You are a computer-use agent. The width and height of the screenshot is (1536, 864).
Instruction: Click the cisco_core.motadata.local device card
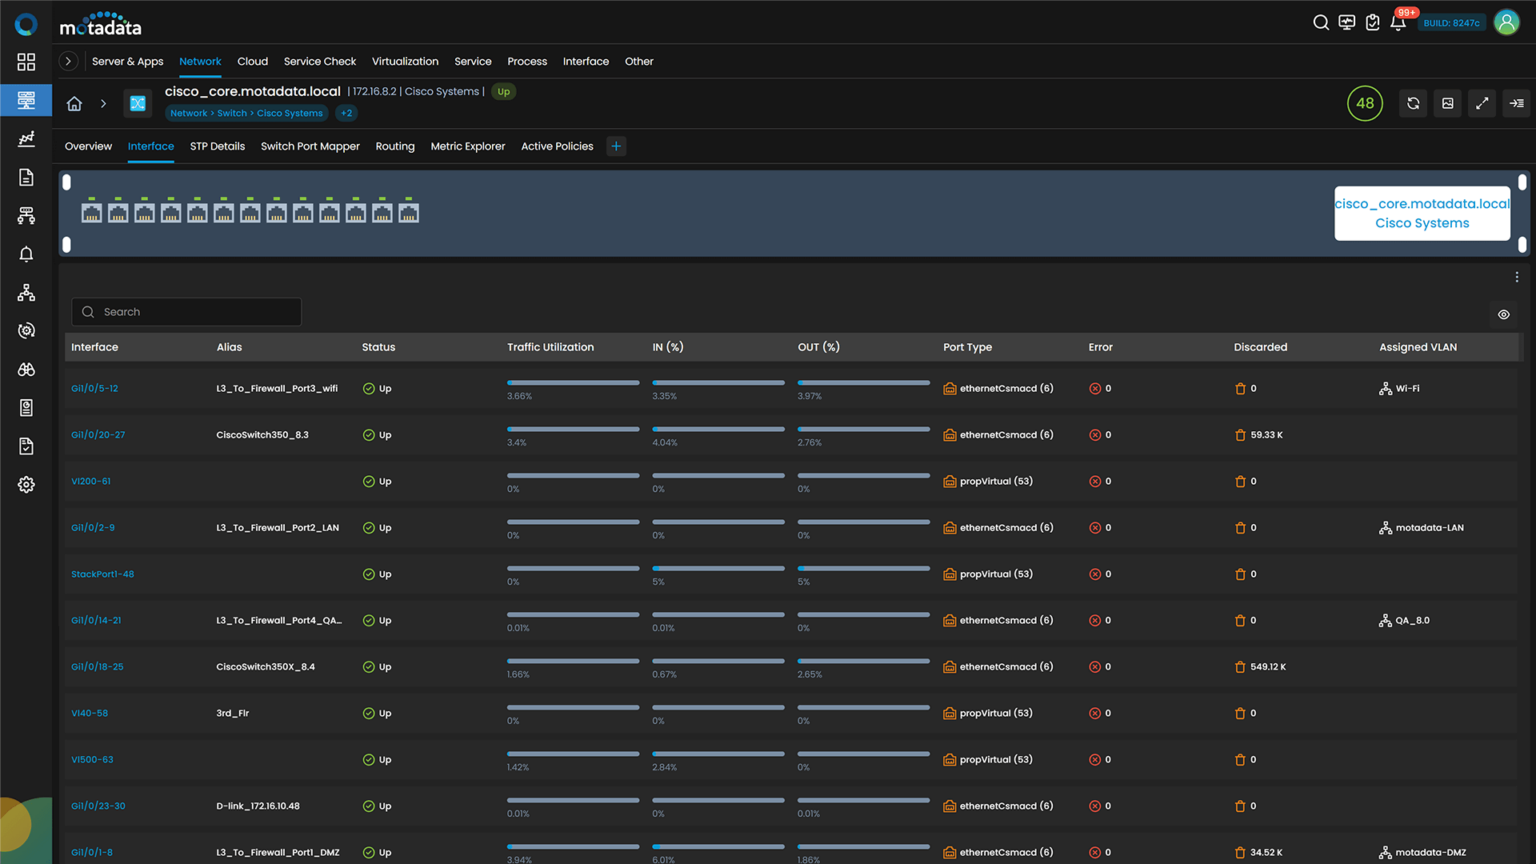[x=1422, y=213]
